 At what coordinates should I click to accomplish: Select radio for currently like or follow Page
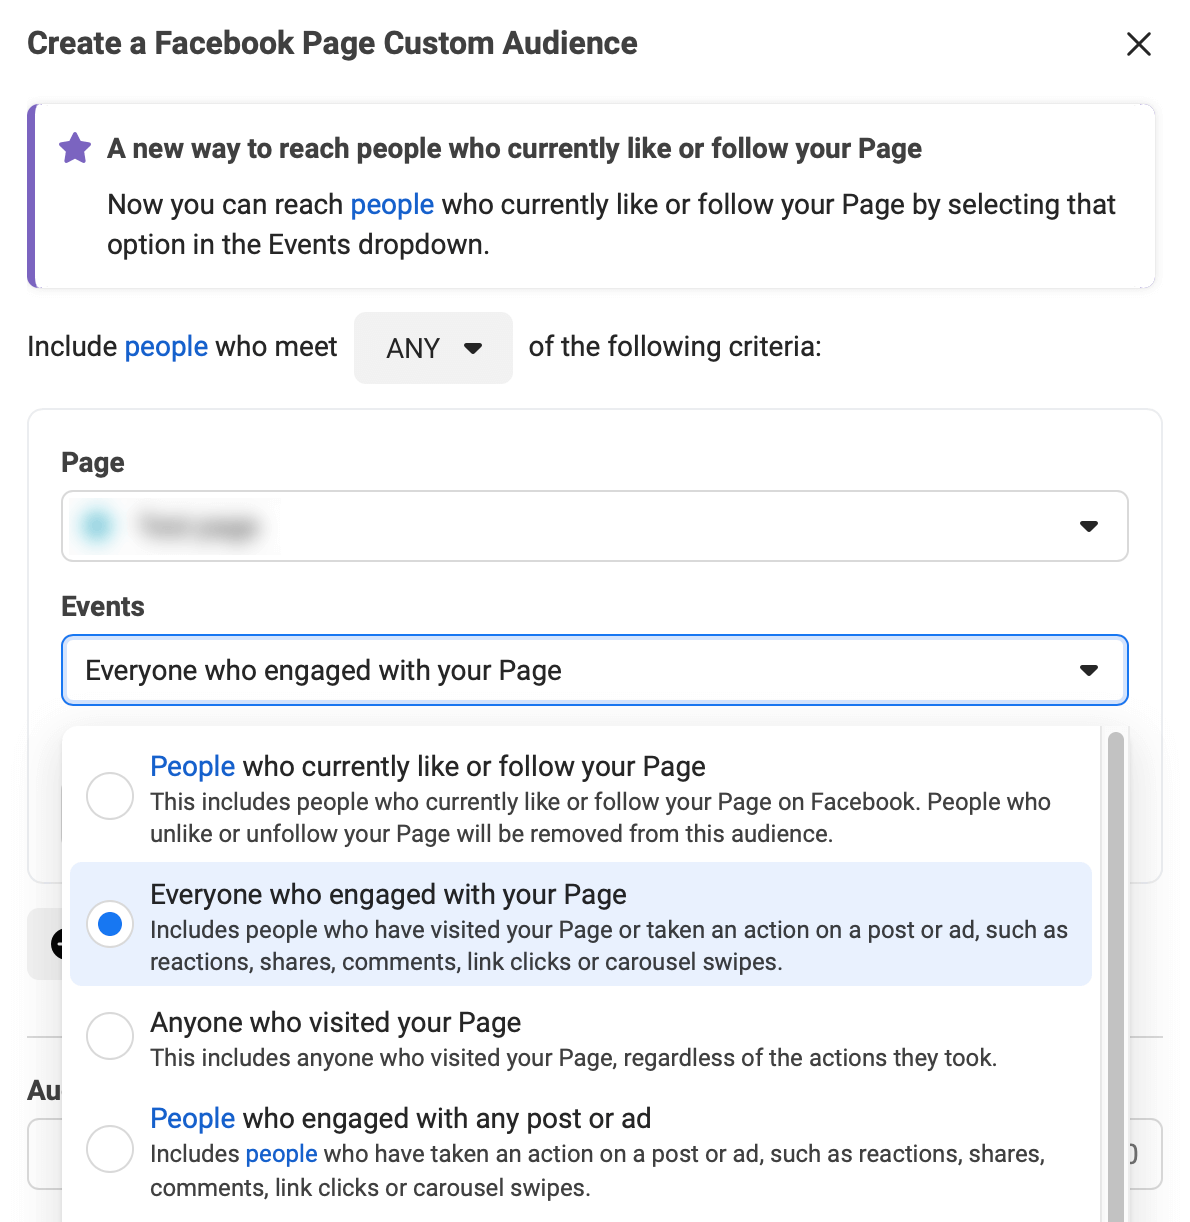click(x=110, y=796)
